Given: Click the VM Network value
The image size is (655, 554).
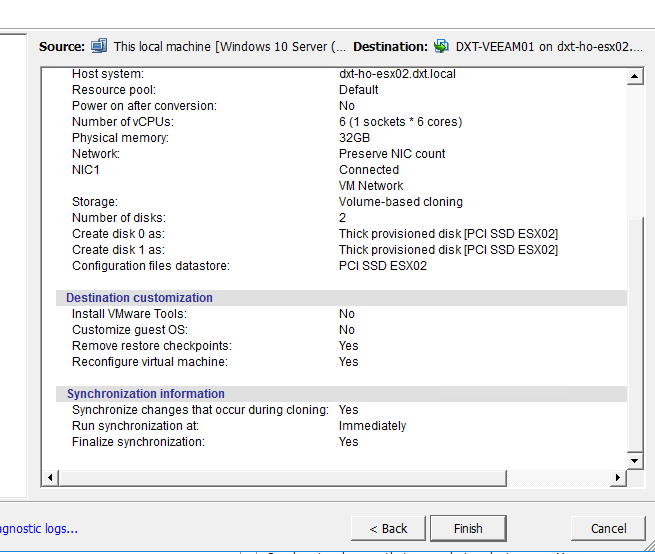Looking at the screenshot, I should pyautogui.click(x=371, y=186).
